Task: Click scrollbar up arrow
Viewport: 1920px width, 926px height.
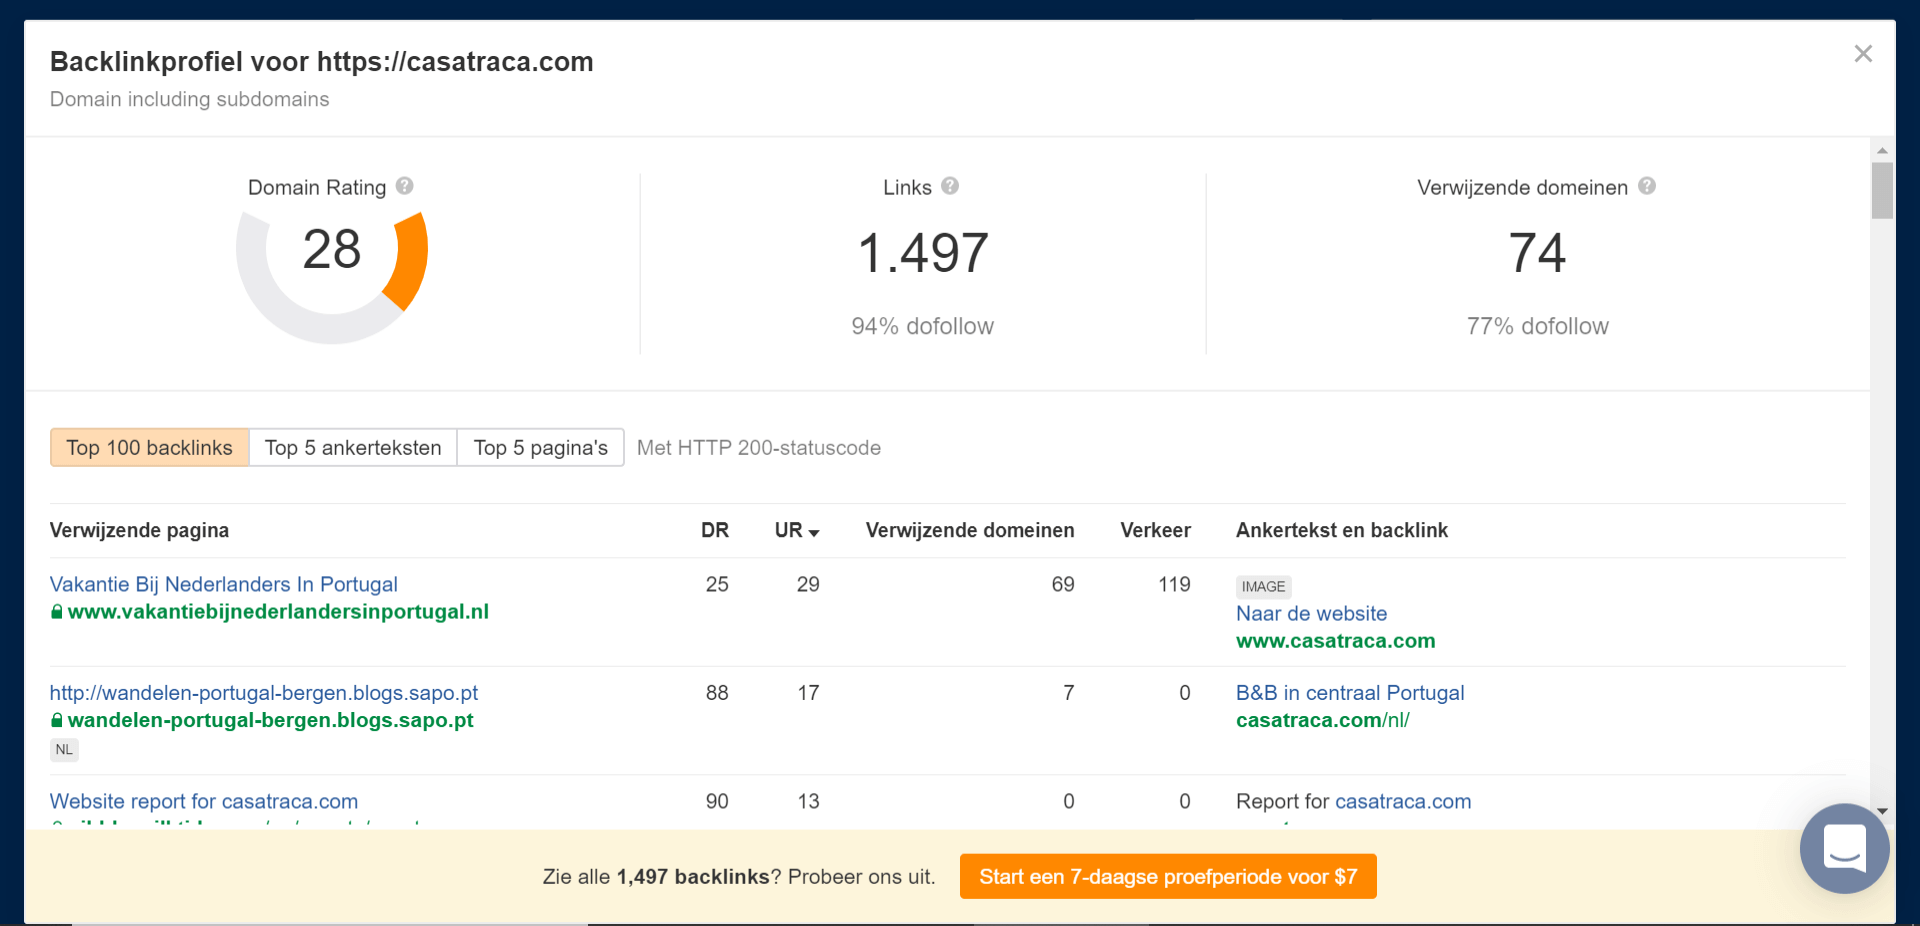Action: [1882, 150]
